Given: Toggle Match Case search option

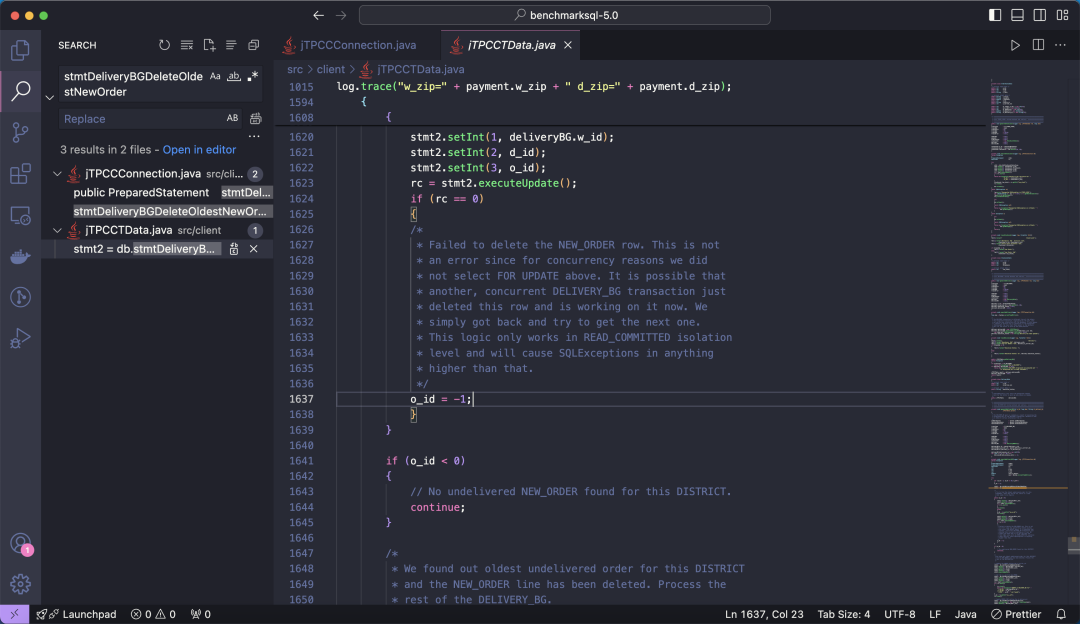Looking at the screenshot, I should (x=215, y=76).
